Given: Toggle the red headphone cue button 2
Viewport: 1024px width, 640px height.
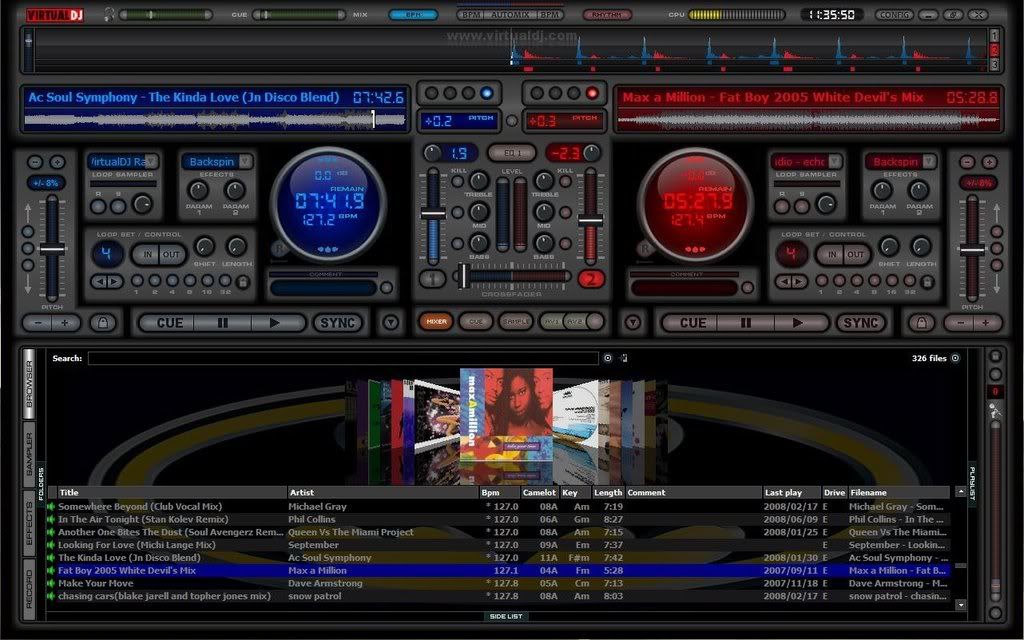Looking at the screenshot, I should [x=591, y=279].
